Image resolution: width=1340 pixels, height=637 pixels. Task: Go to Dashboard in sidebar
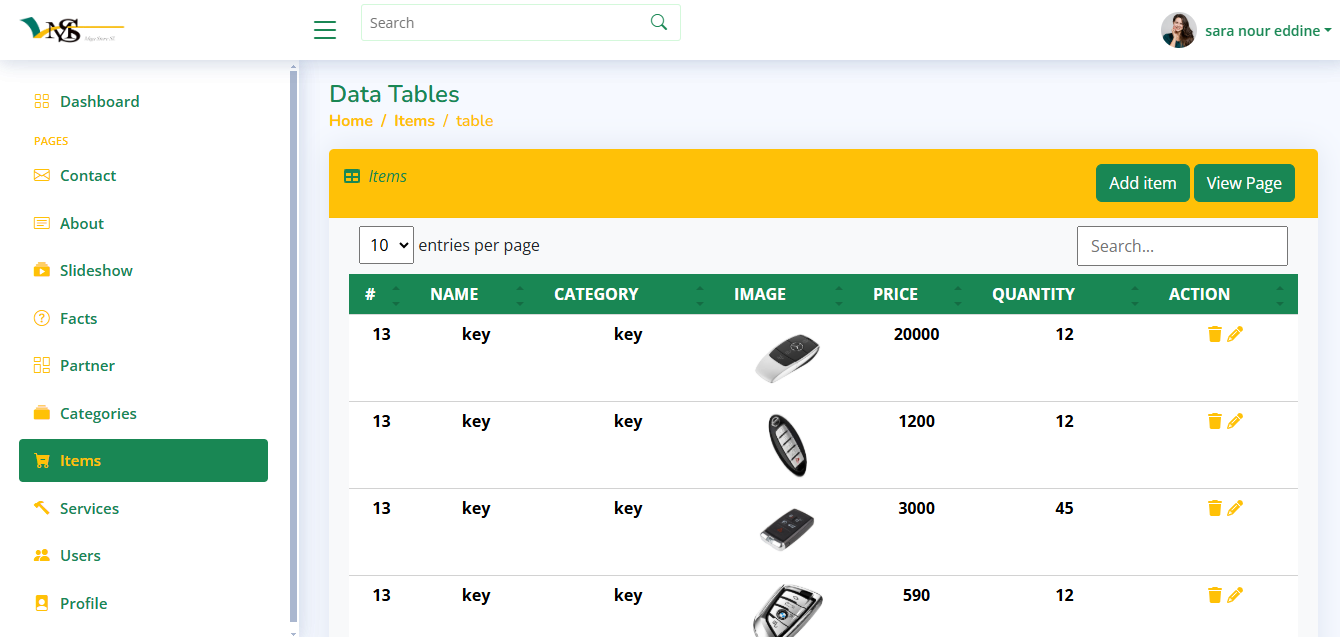click(x=99, y=101)
